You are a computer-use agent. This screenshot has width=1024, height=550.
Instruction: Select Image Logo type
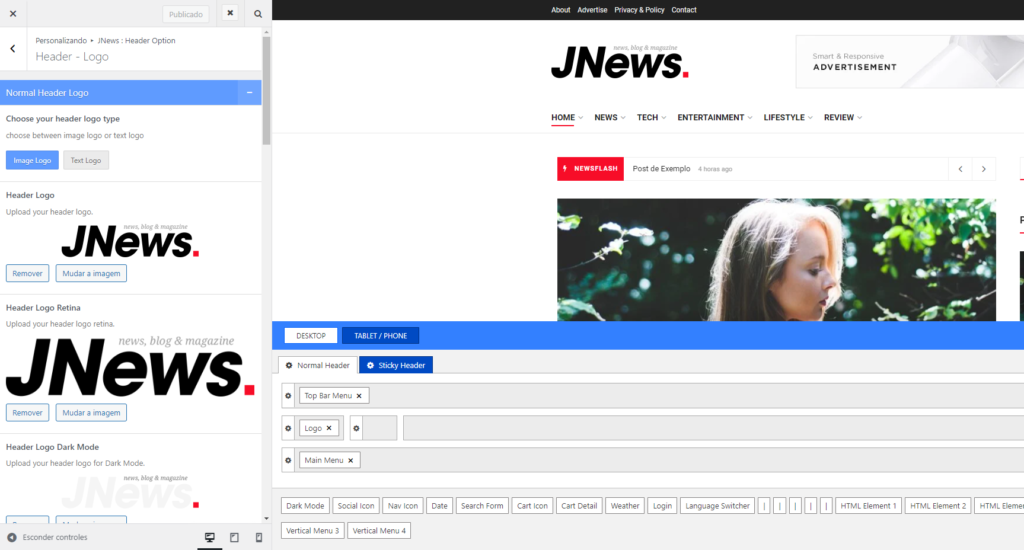(x=32, y=160)
